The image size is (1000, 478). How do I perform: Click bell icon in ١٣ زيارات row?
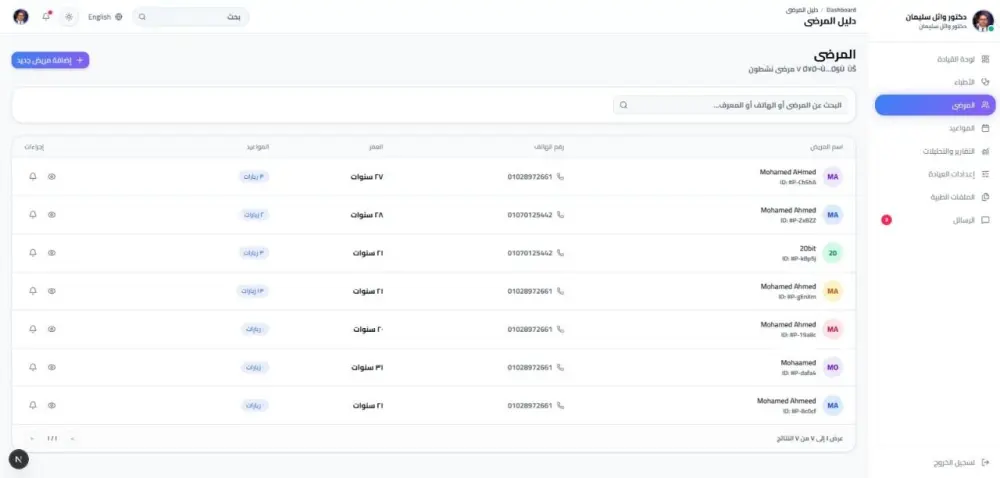(x=33, y=291)
